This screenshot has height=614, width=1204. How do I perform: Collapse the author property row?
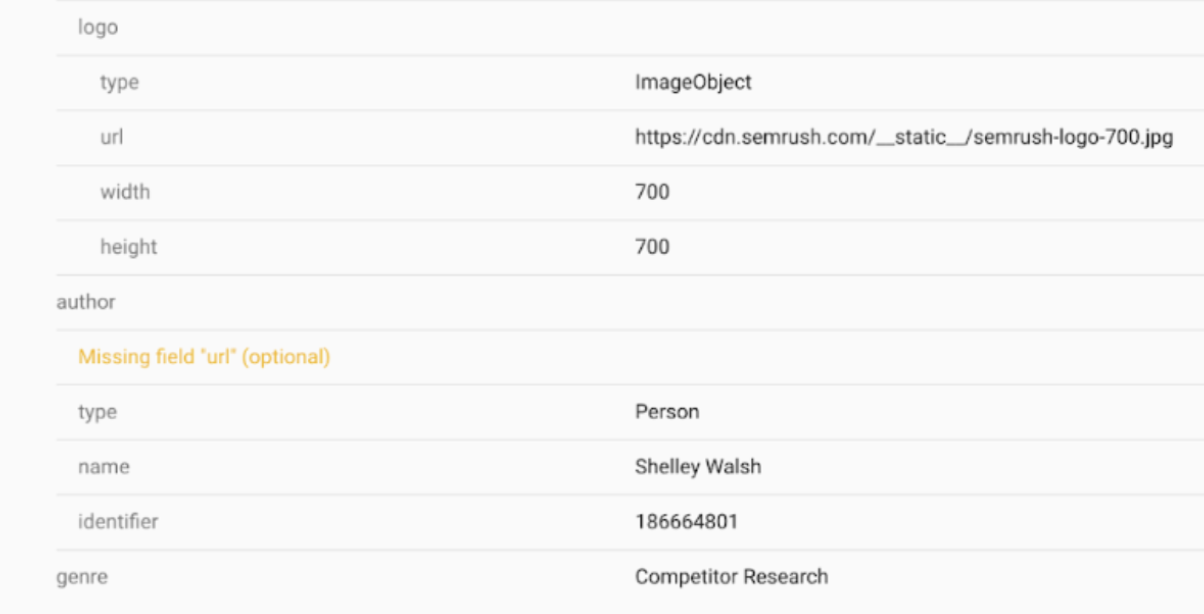click(629, 302)
